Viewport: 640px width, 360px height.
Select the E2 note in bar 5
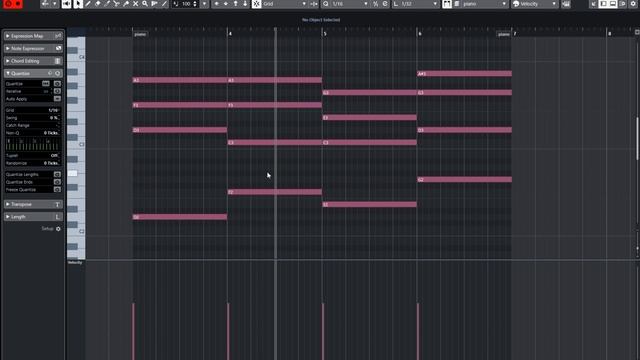point(369,204)
